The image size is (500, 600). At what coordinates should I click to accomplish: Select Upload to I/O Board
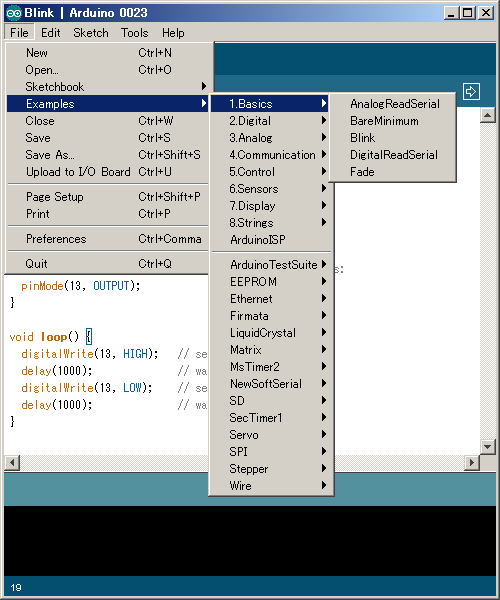pos(107,172)
